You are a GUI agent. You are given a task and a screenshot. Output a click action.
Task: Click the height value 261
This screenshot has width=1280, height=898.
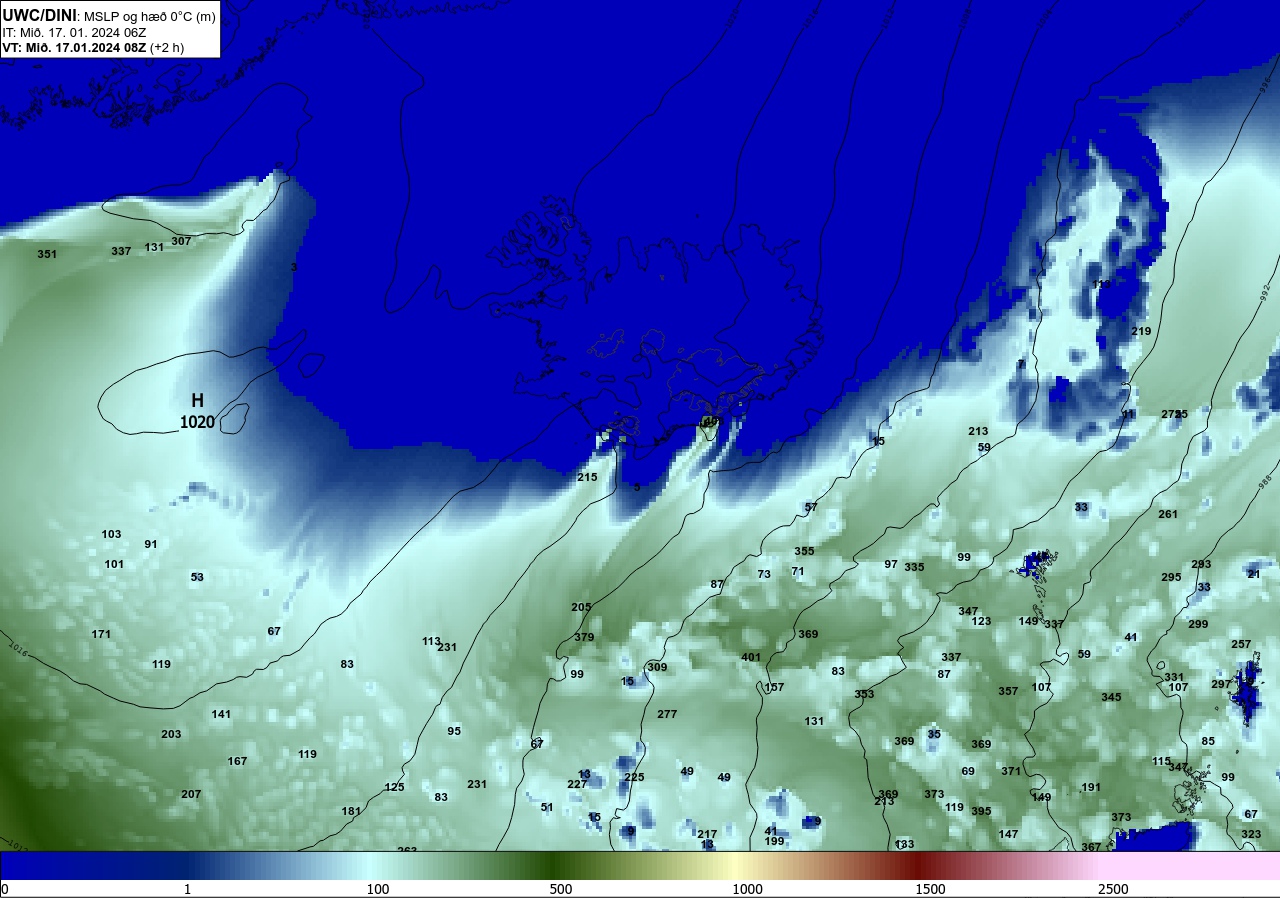[1168, 514]
